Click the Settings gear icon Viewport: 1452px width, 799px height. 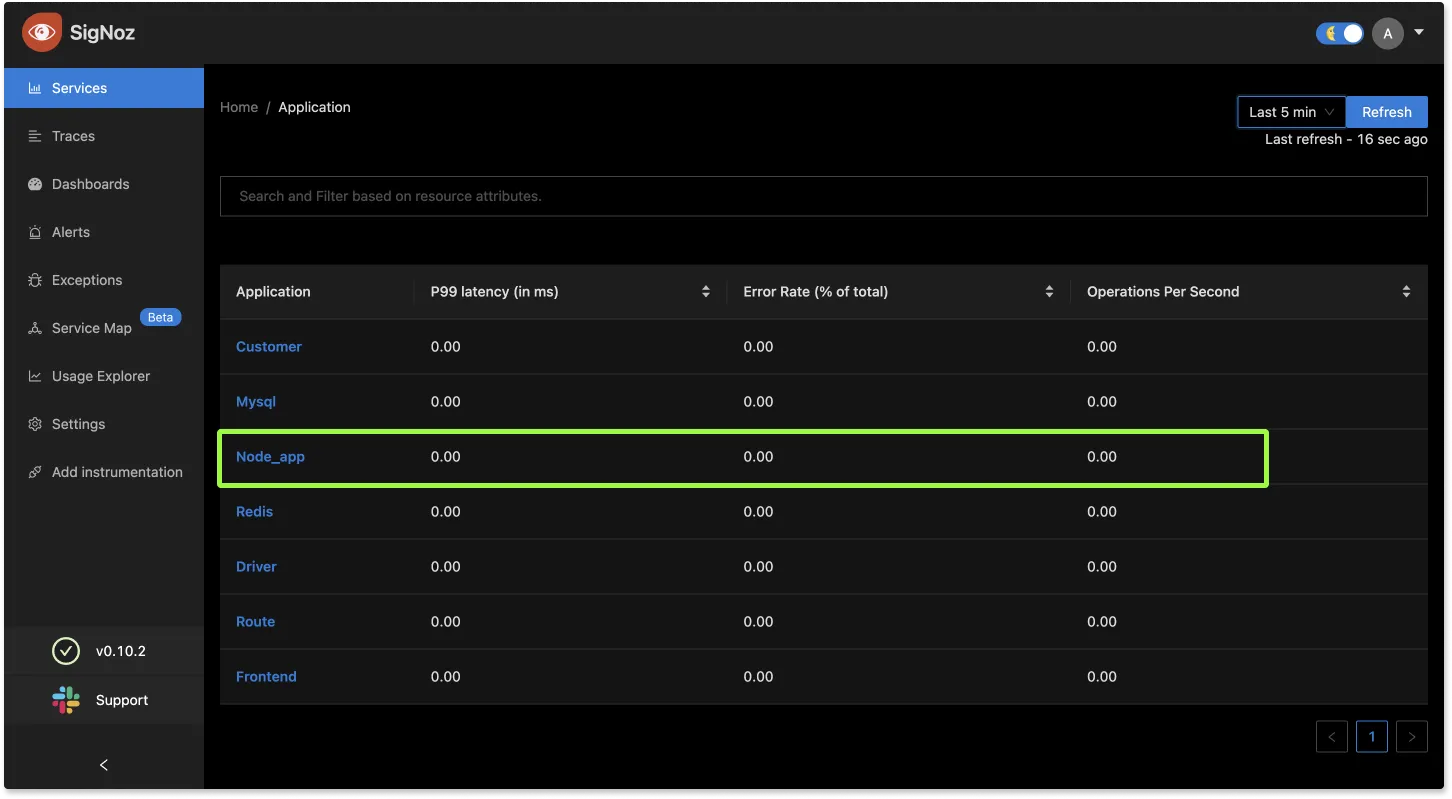tap(35, 424)
